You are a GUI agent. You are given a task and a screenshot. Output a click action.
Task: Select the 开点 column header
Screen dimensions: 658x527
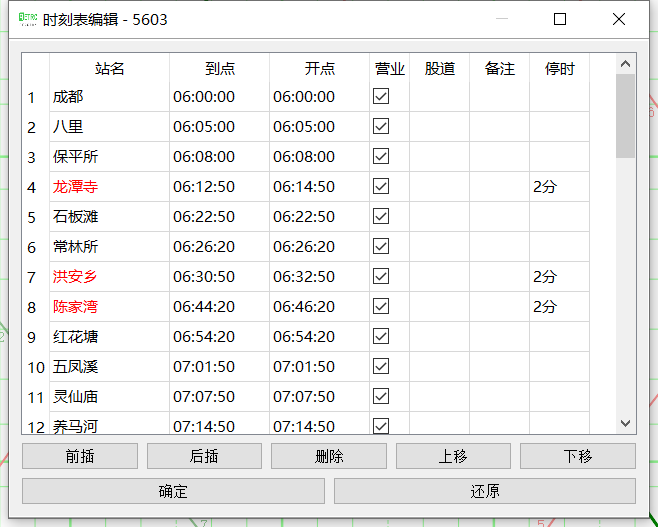point(319,68)
